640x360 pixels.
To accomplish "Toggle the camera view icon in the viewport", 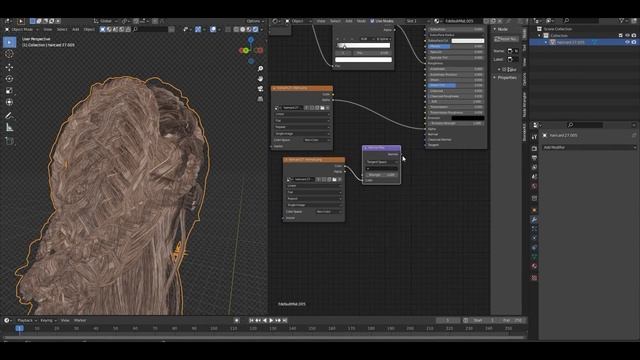I will click(x=260, y=89).
